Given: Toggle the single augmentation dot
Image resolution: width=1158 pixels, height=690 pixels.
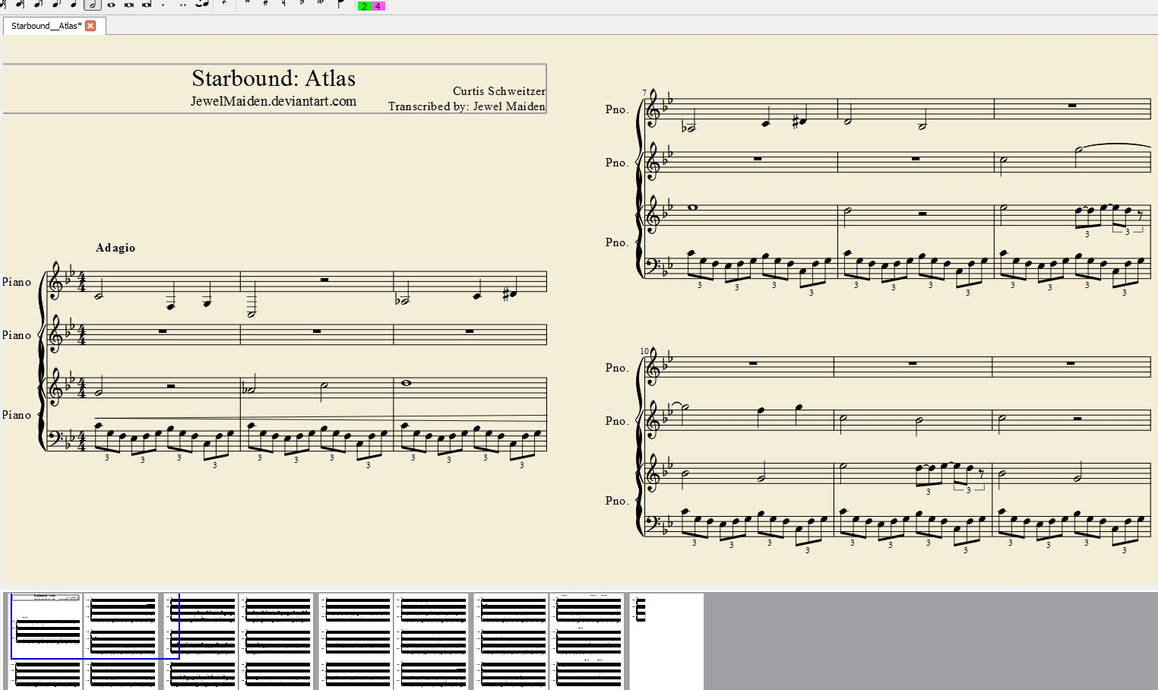Looking at the screenshot, I should (164, 4).
